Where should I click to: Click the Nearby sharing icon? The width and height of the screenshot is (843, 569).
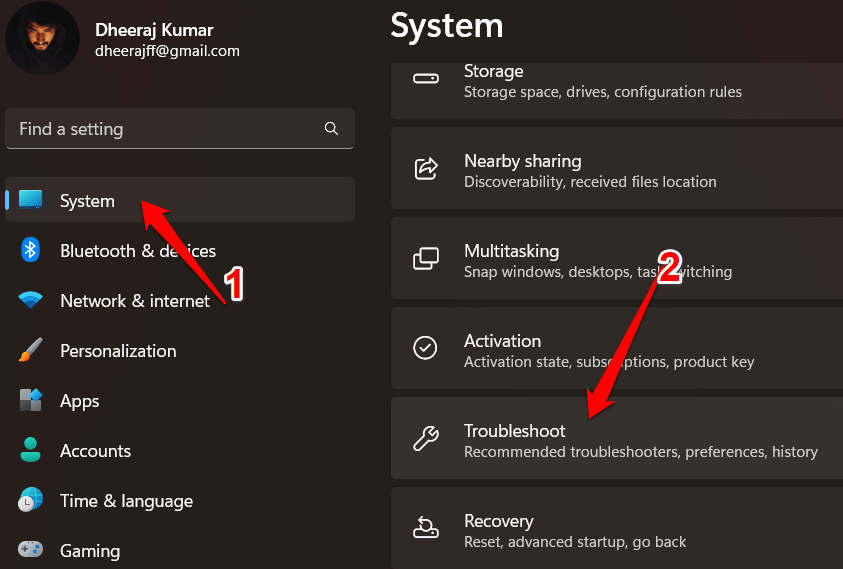click(x=426, y=169)
